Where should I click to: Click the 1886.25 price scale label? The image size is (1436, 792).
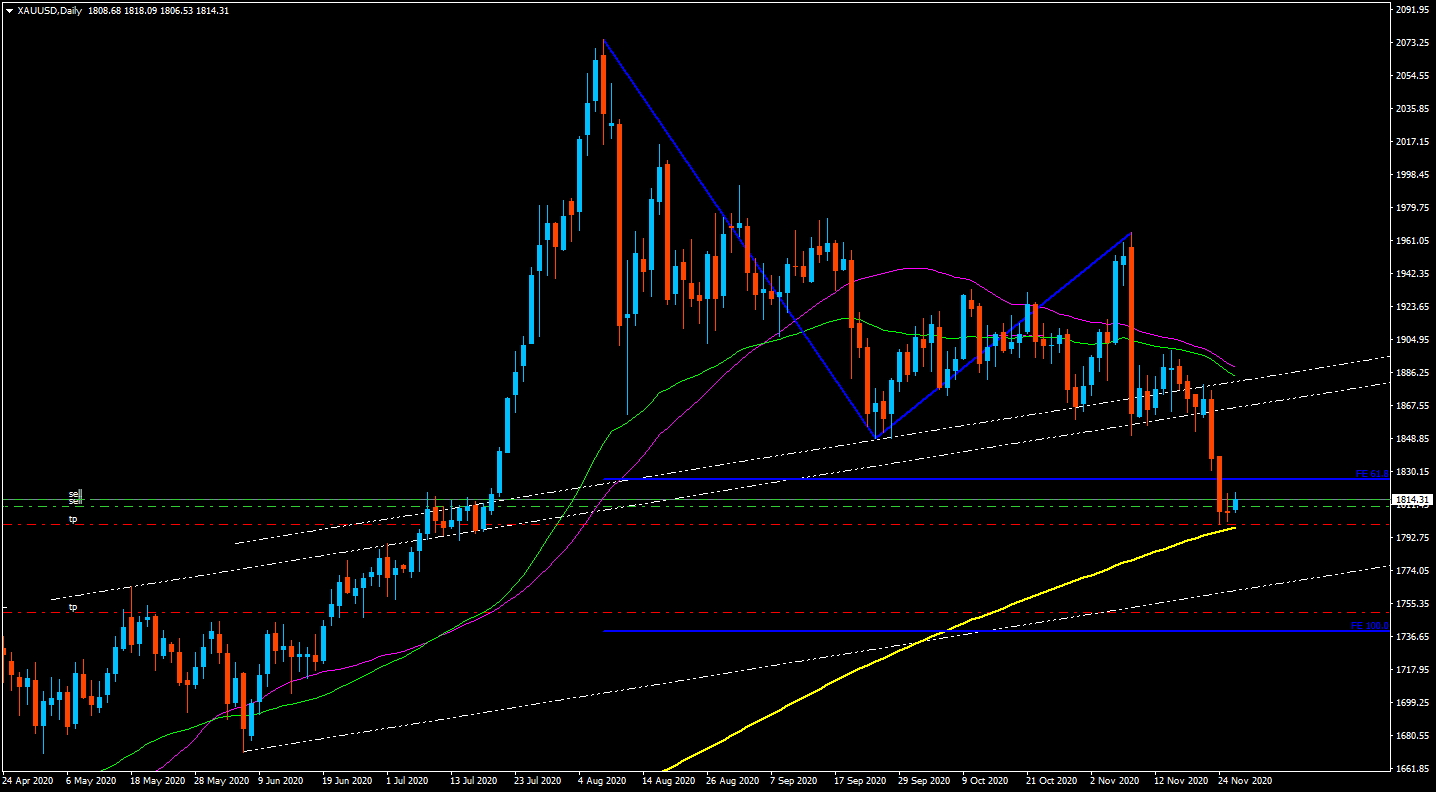[1410, 373]
